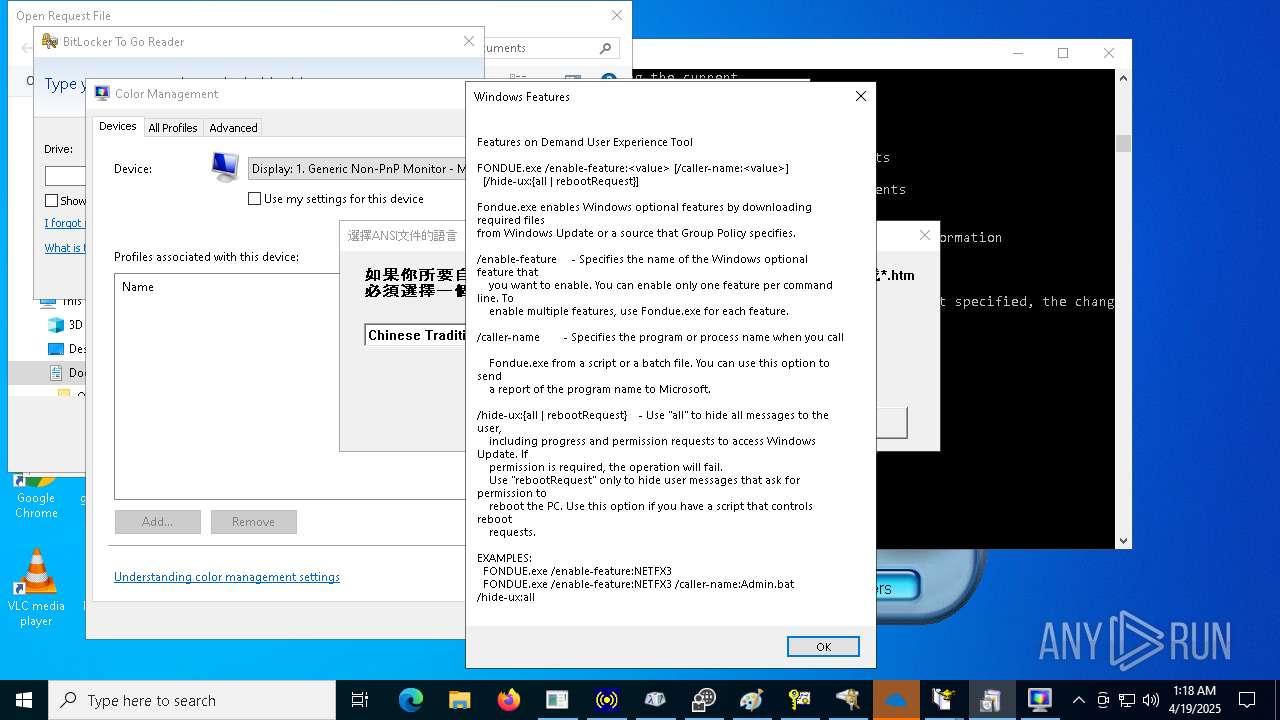Open the gold keys taskbar icon
The height and width of the screenshot is (720, 1280).
800,700
